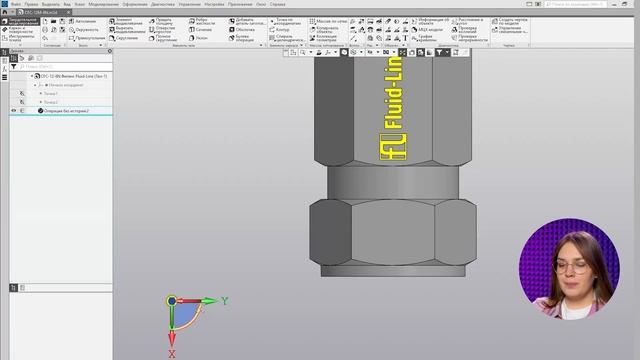Open the filter dropdown arrow in view toolbar
The width and height of the screenshot is (640, 360).
point(447,52)
